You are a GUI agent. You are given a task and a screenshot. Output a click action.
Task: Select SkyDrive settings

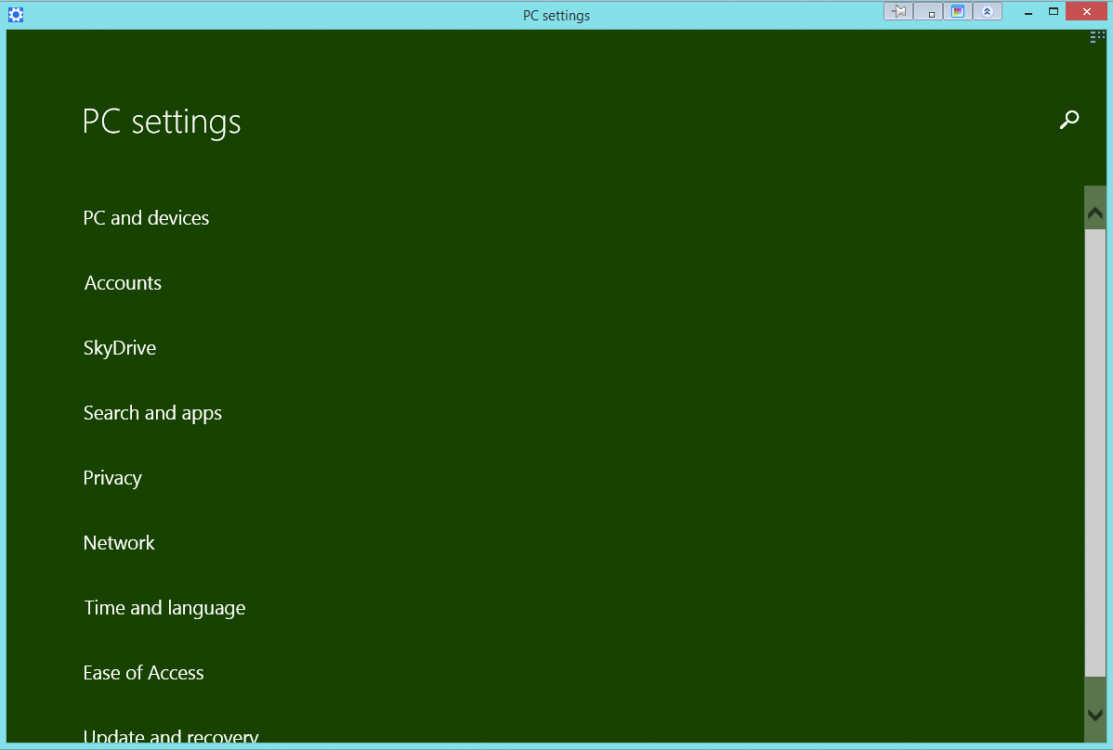tap(120, 348)
